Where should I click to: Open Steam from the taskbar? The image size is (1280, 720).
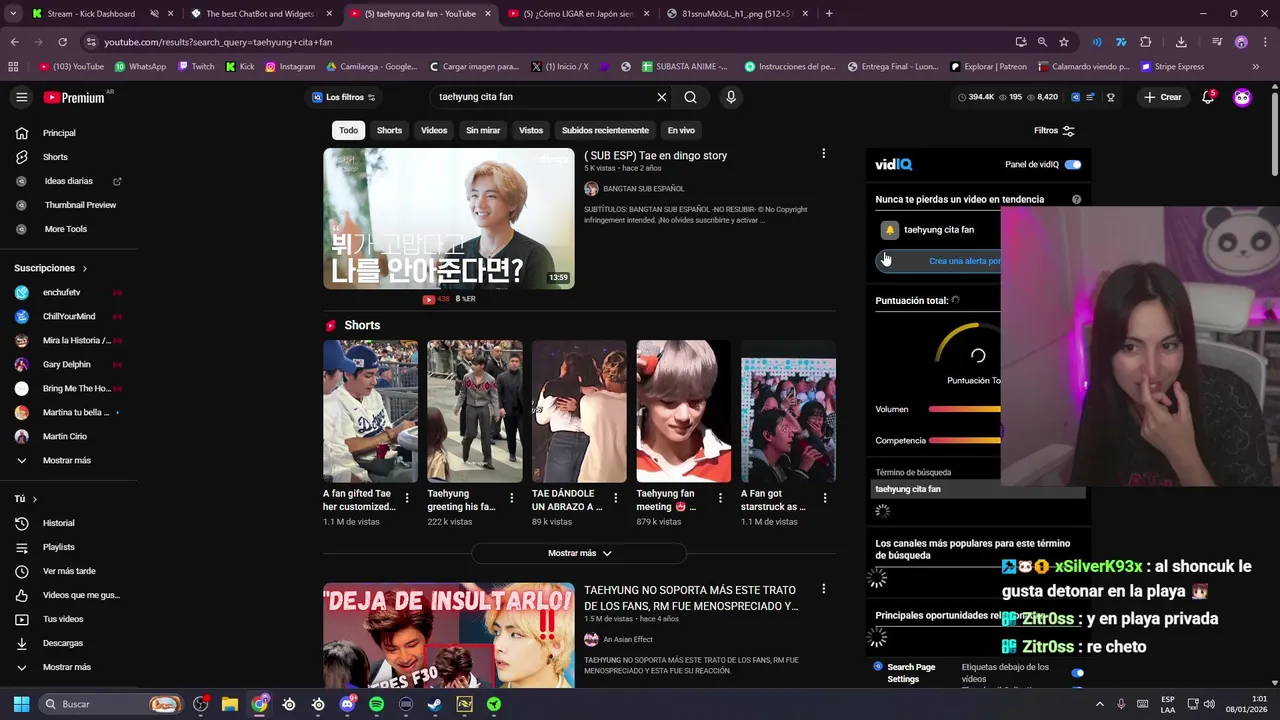coord(435,704)
